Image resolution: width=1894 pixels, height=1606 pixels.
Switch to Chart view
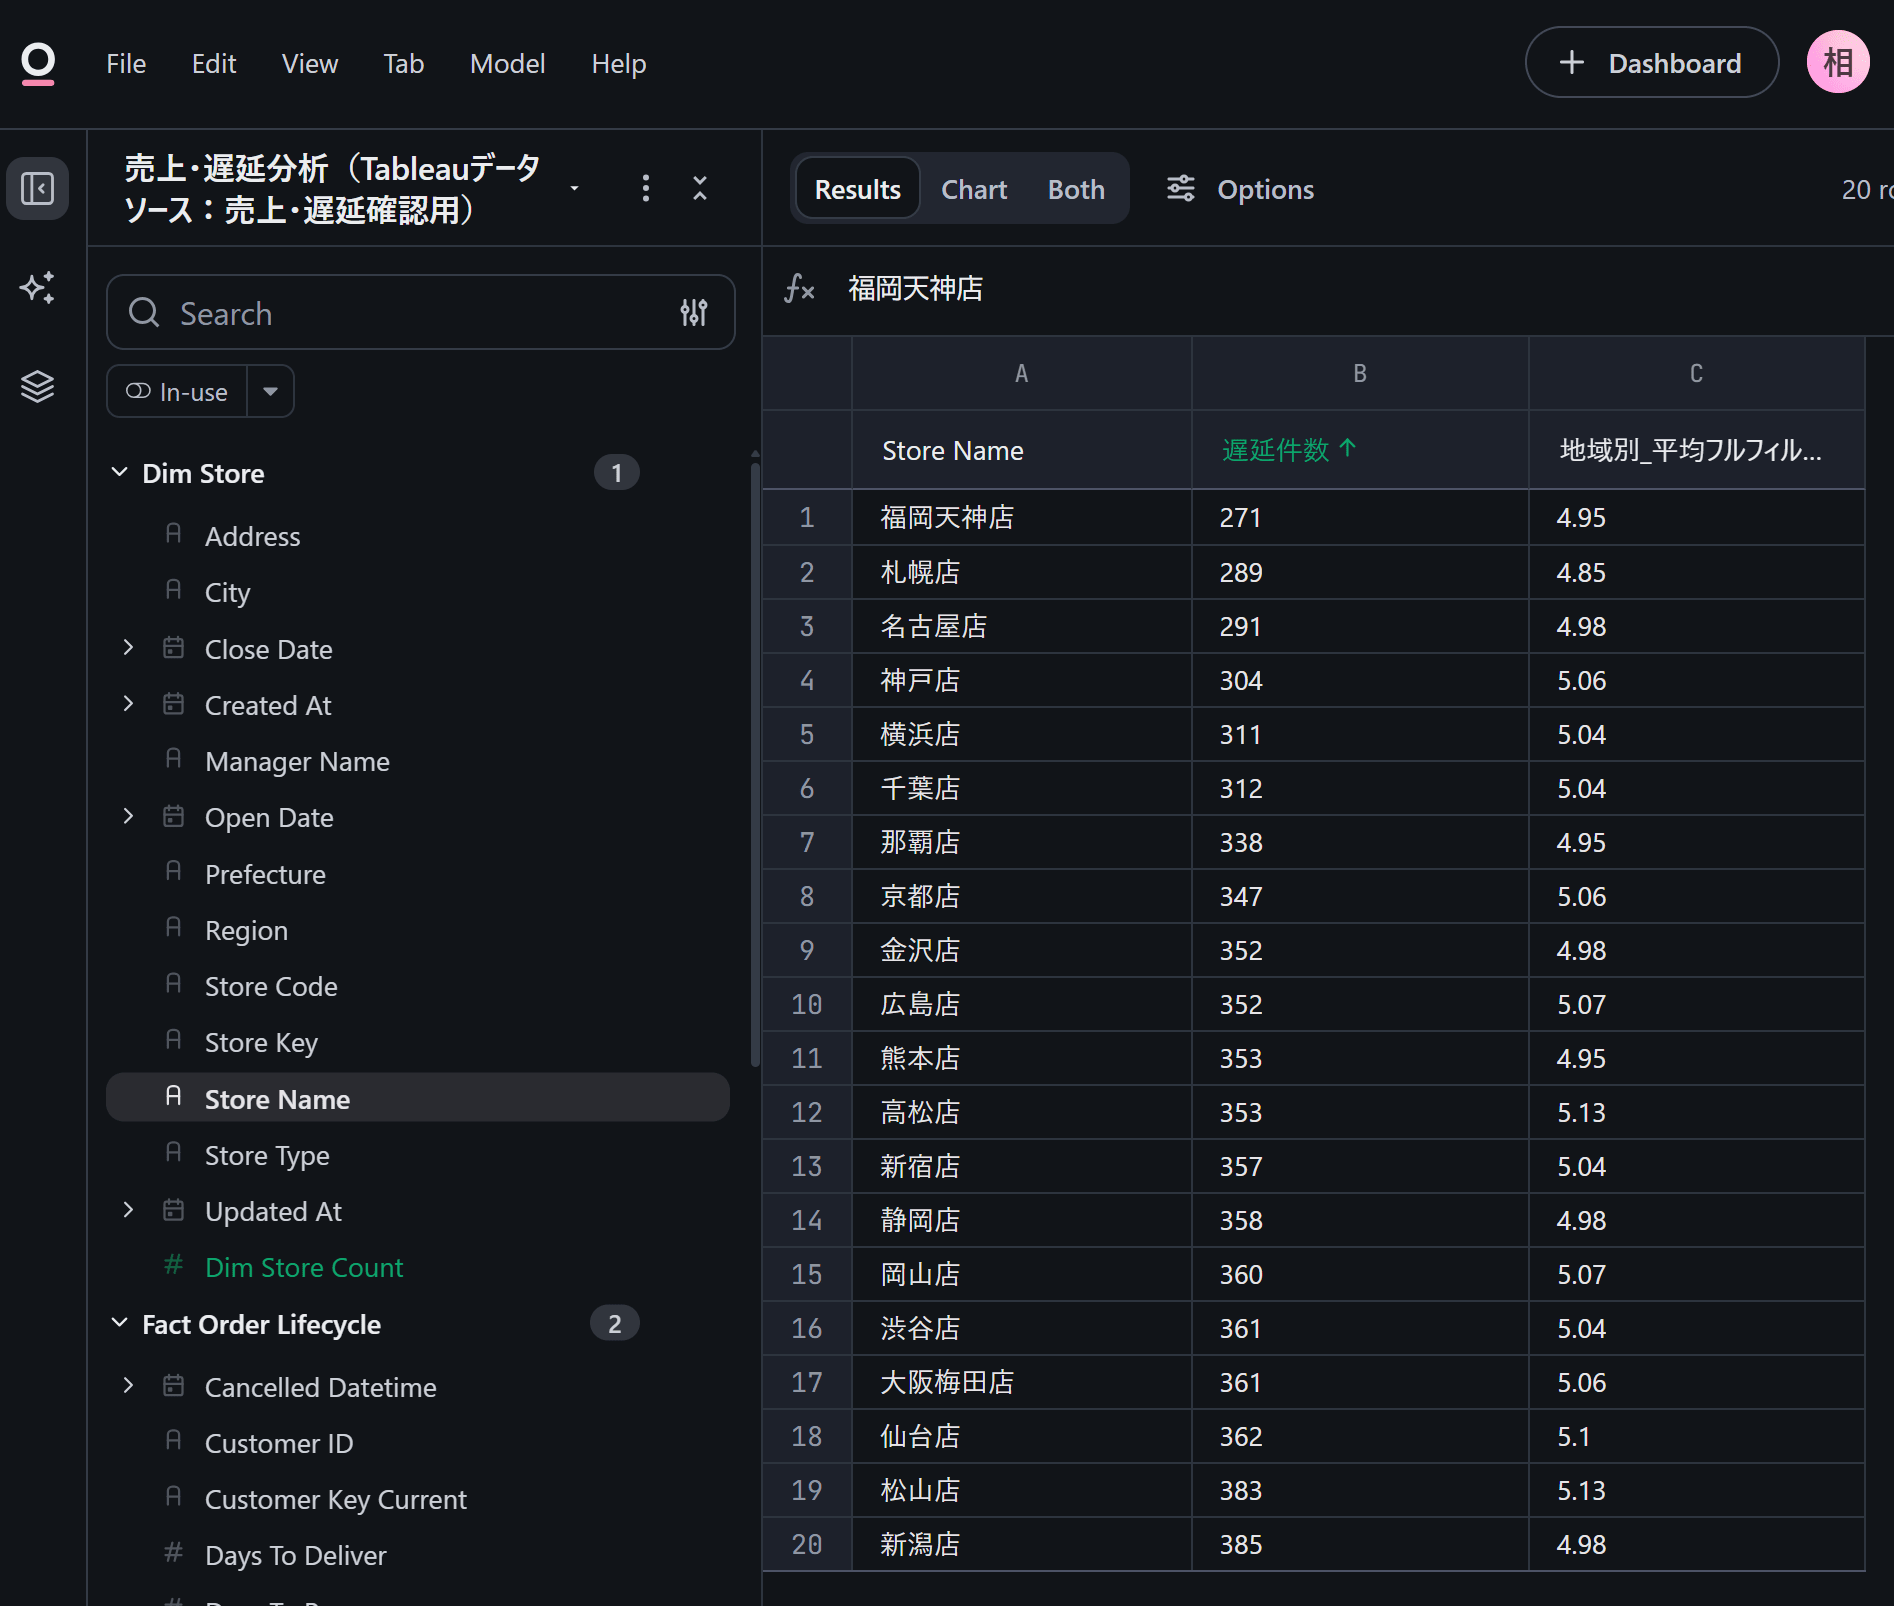974,189
